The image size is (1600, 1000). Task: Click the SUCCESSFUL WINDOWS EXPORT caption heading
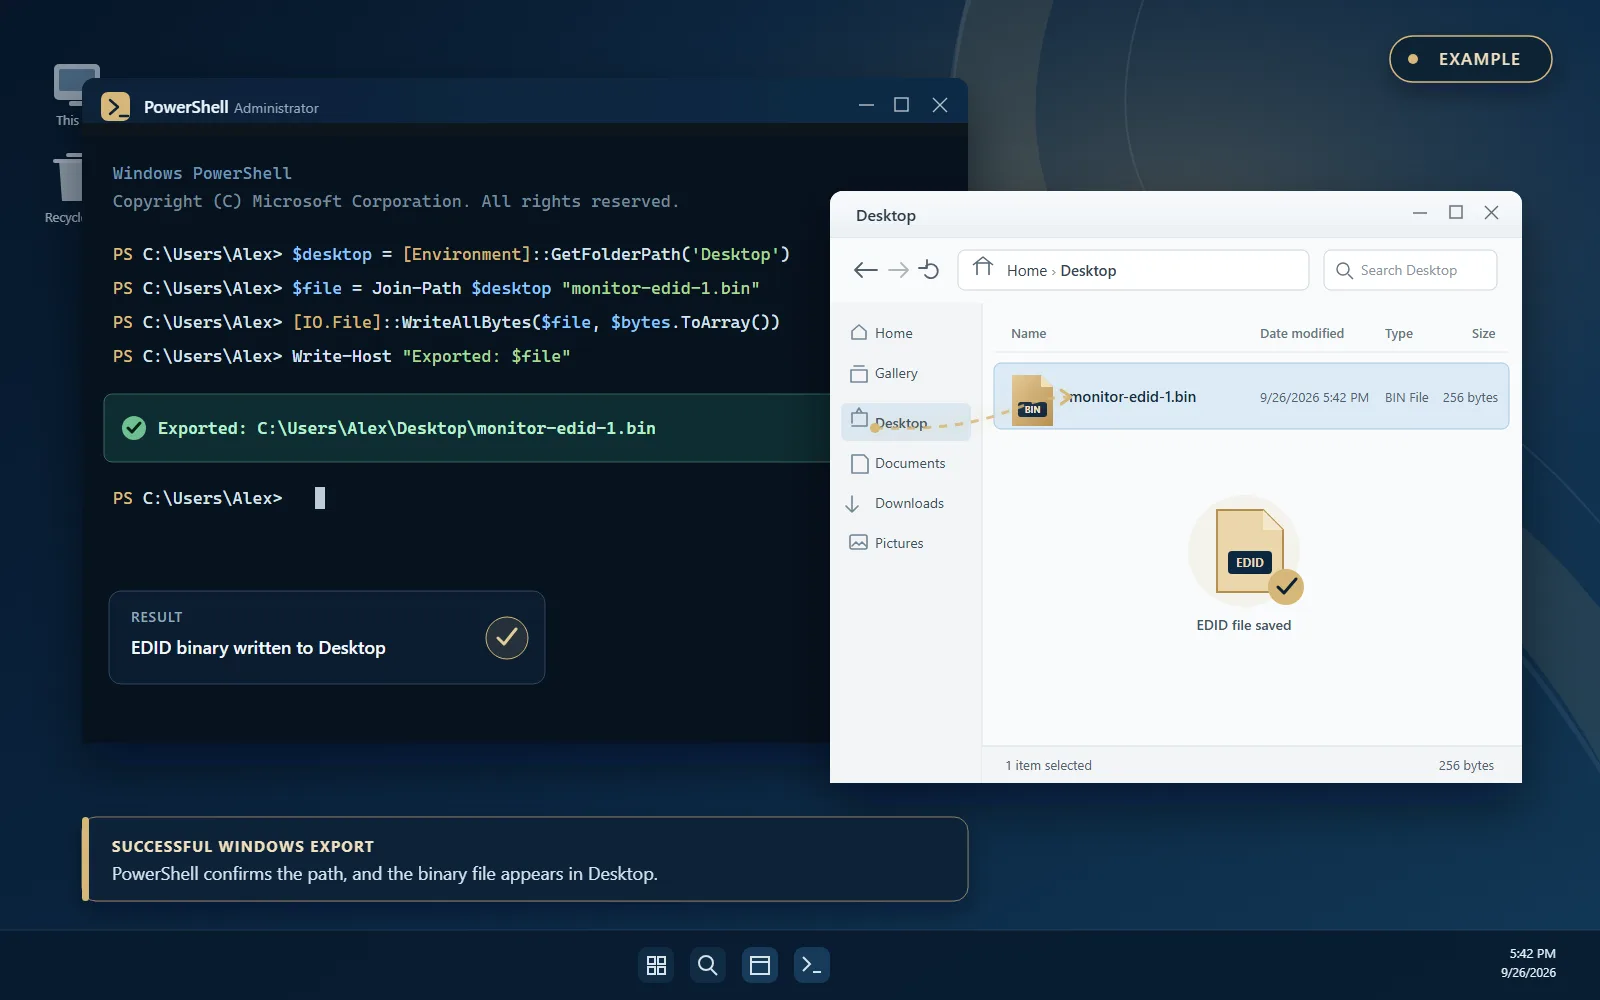coord(243,846)
